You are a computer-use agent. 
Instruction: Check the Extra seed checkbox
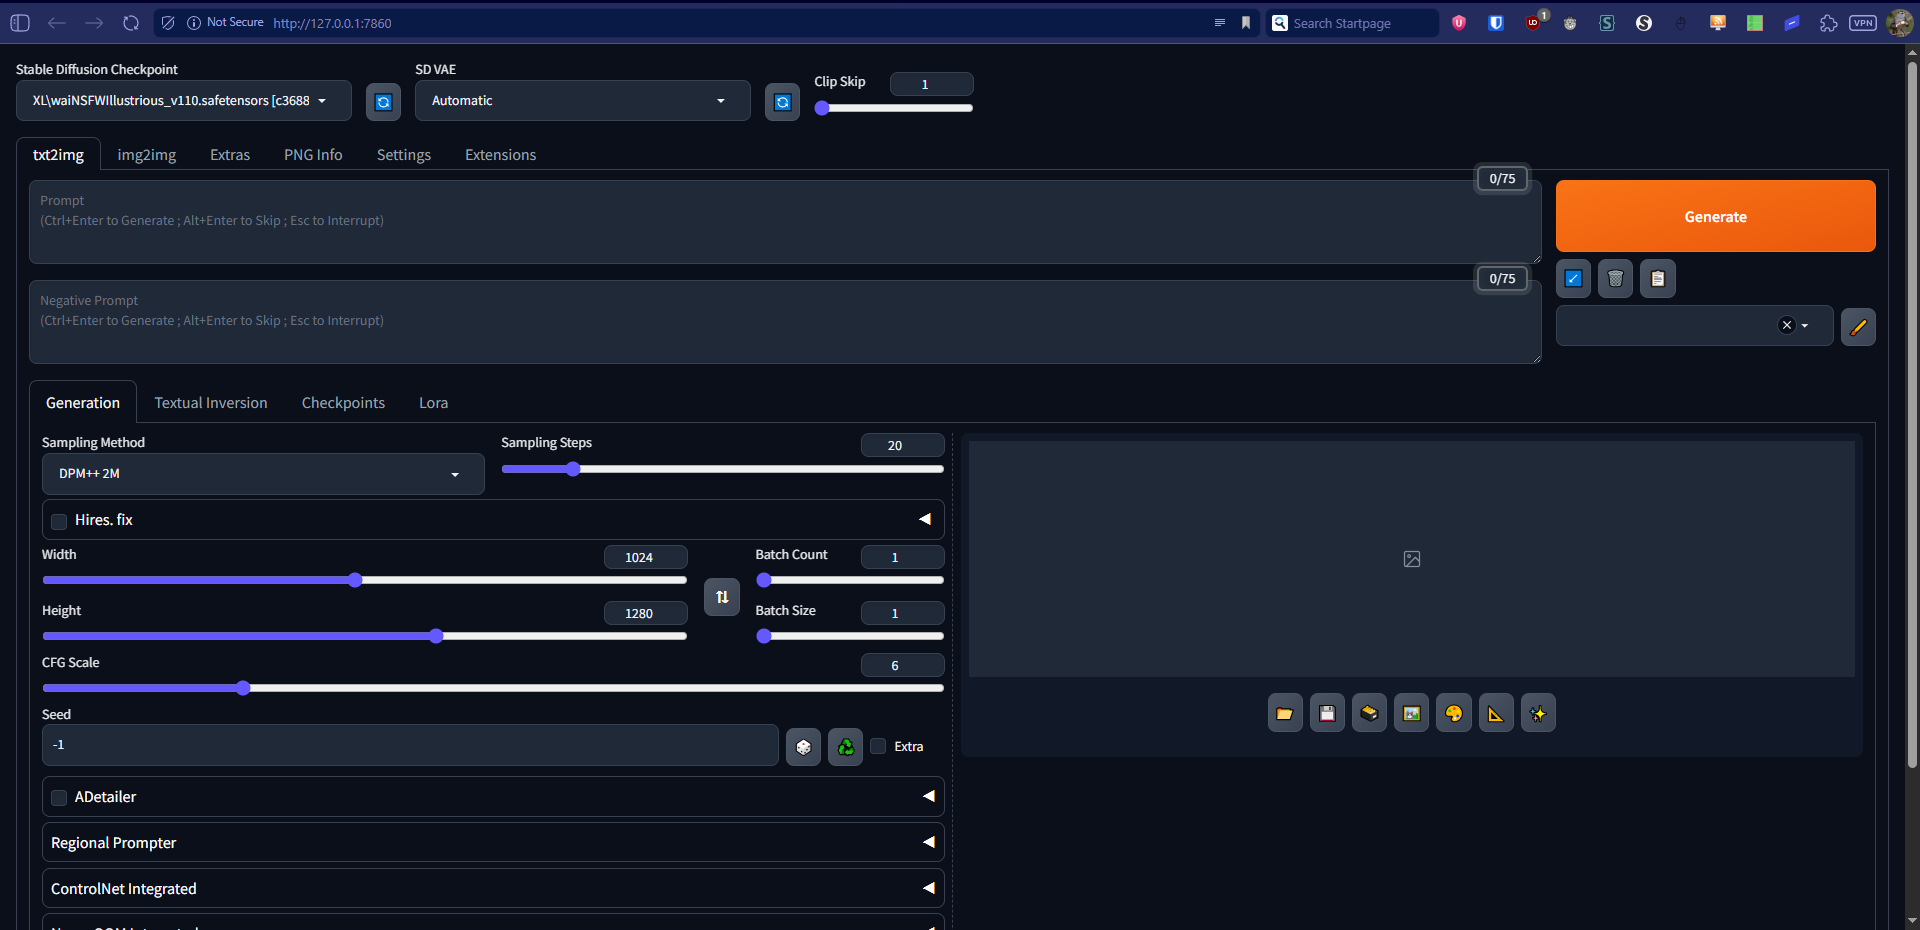click(x=878, y=746)
